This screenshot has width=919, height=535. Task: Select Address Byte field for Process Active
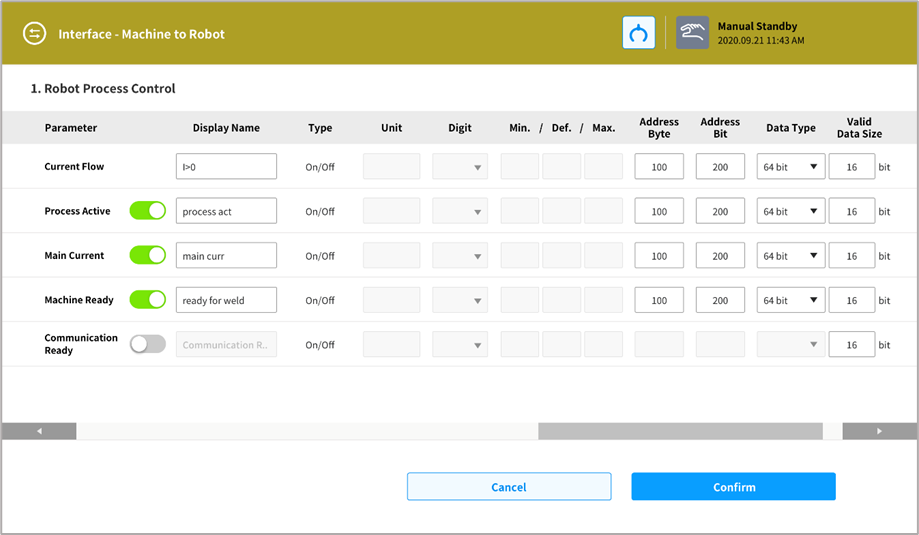click(659, 211)
